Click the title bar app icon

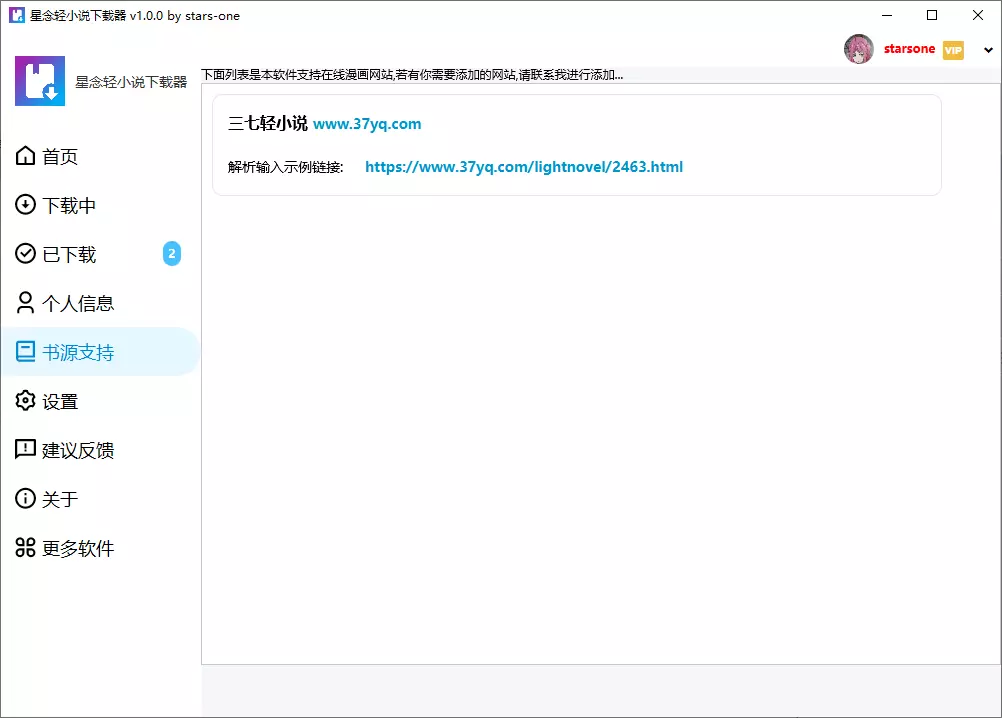(16, 15)
